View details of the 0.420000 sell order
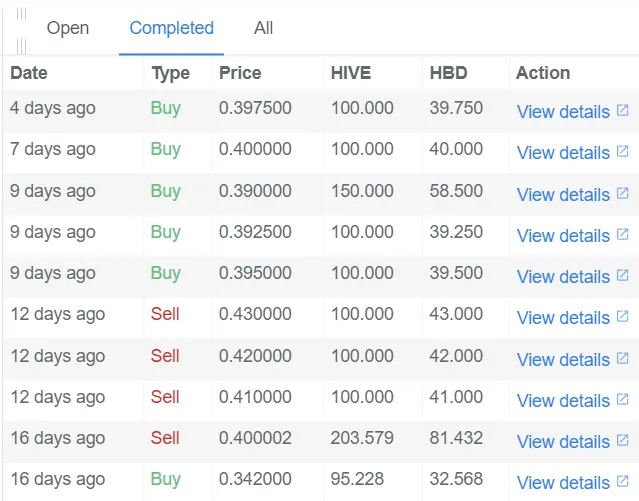This screenshot has height=501, width=639. click(x=563, y=360)
